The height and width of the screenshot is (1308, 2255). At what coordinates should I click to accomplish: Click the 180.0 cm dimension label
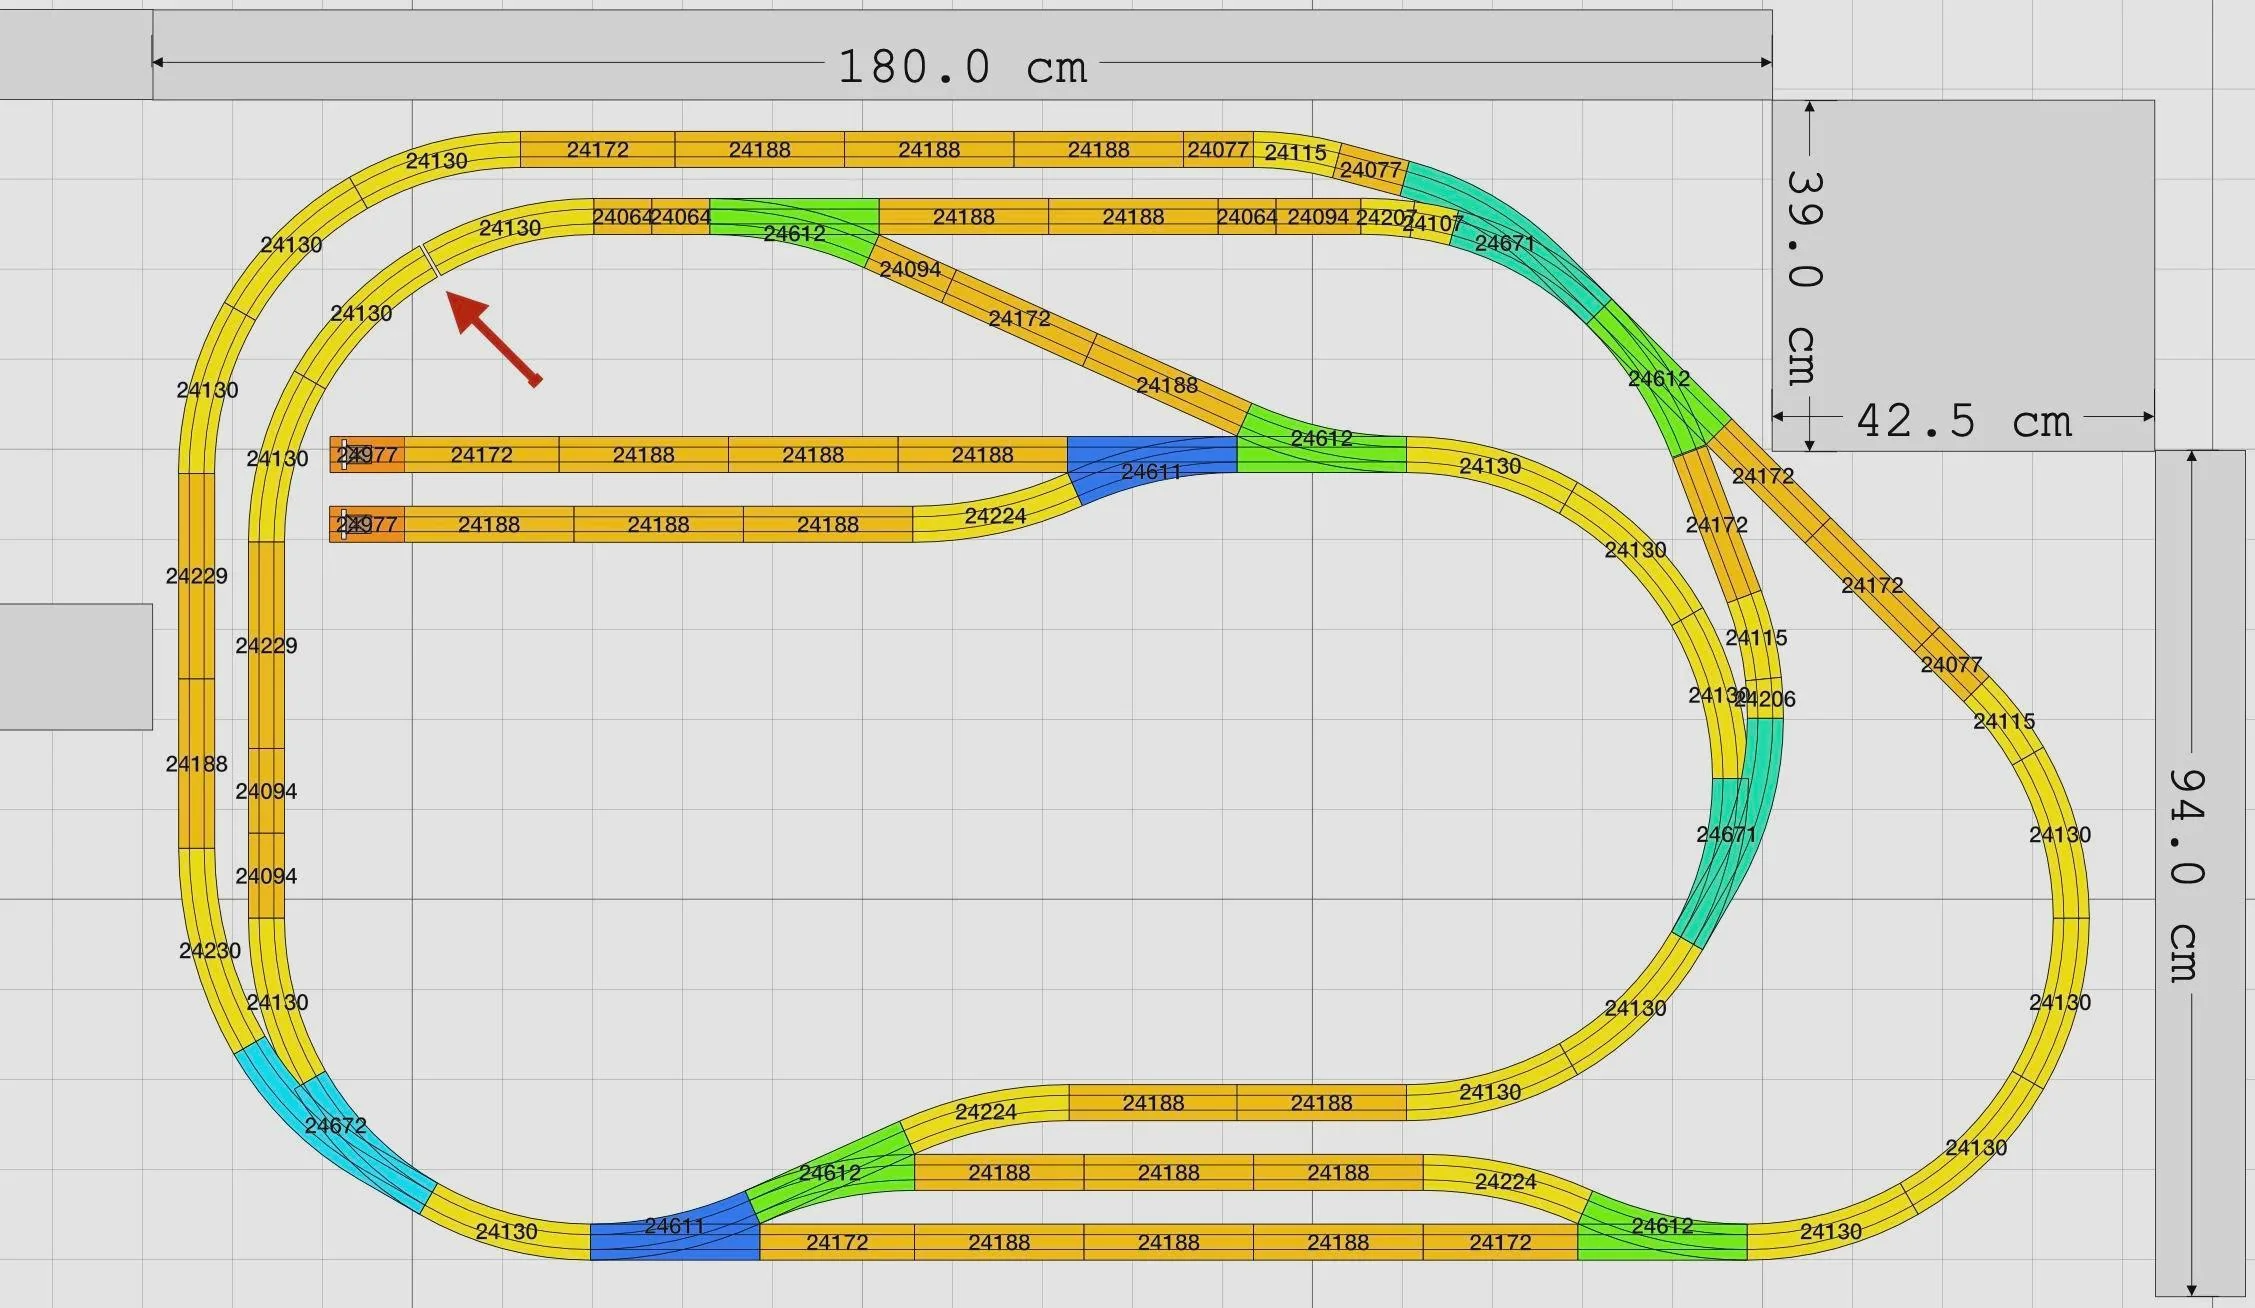[x=962, y=66]
